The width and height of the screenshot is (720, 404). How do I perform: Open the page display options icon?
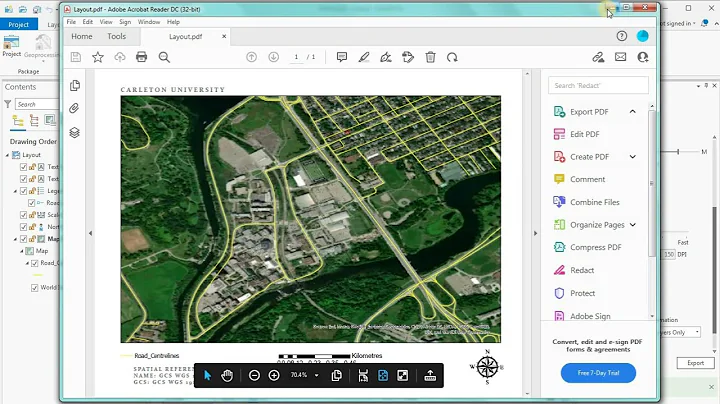click(x=337, y=376)
